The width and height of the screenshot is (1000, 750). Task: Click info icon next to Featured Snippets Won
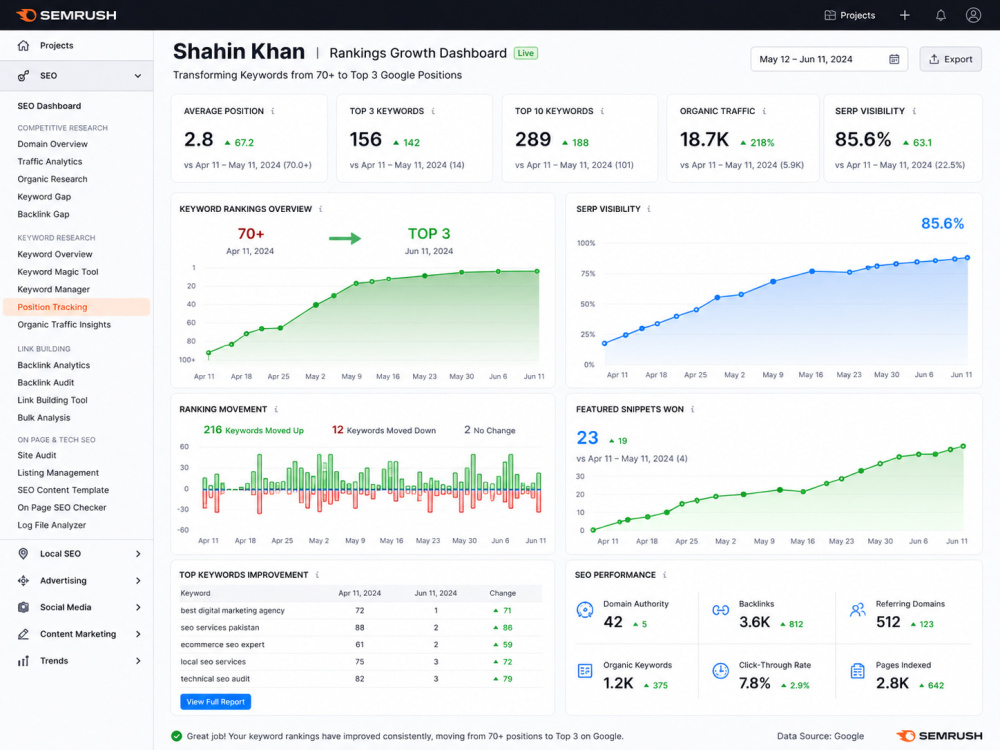point(693,409)
